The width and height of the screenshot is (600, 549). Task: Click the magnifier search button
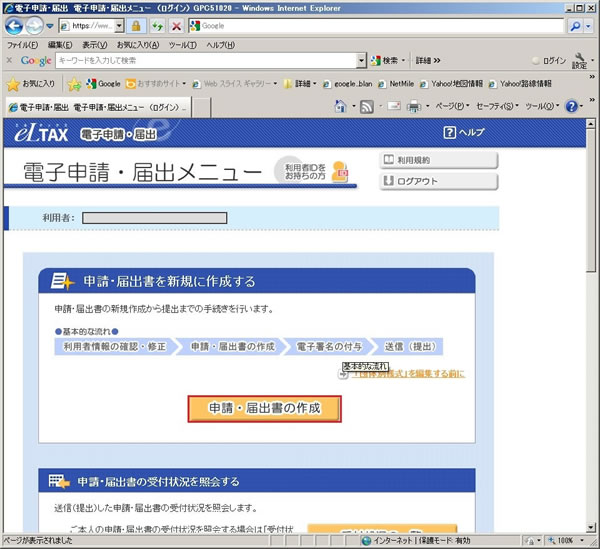[575, 26]
